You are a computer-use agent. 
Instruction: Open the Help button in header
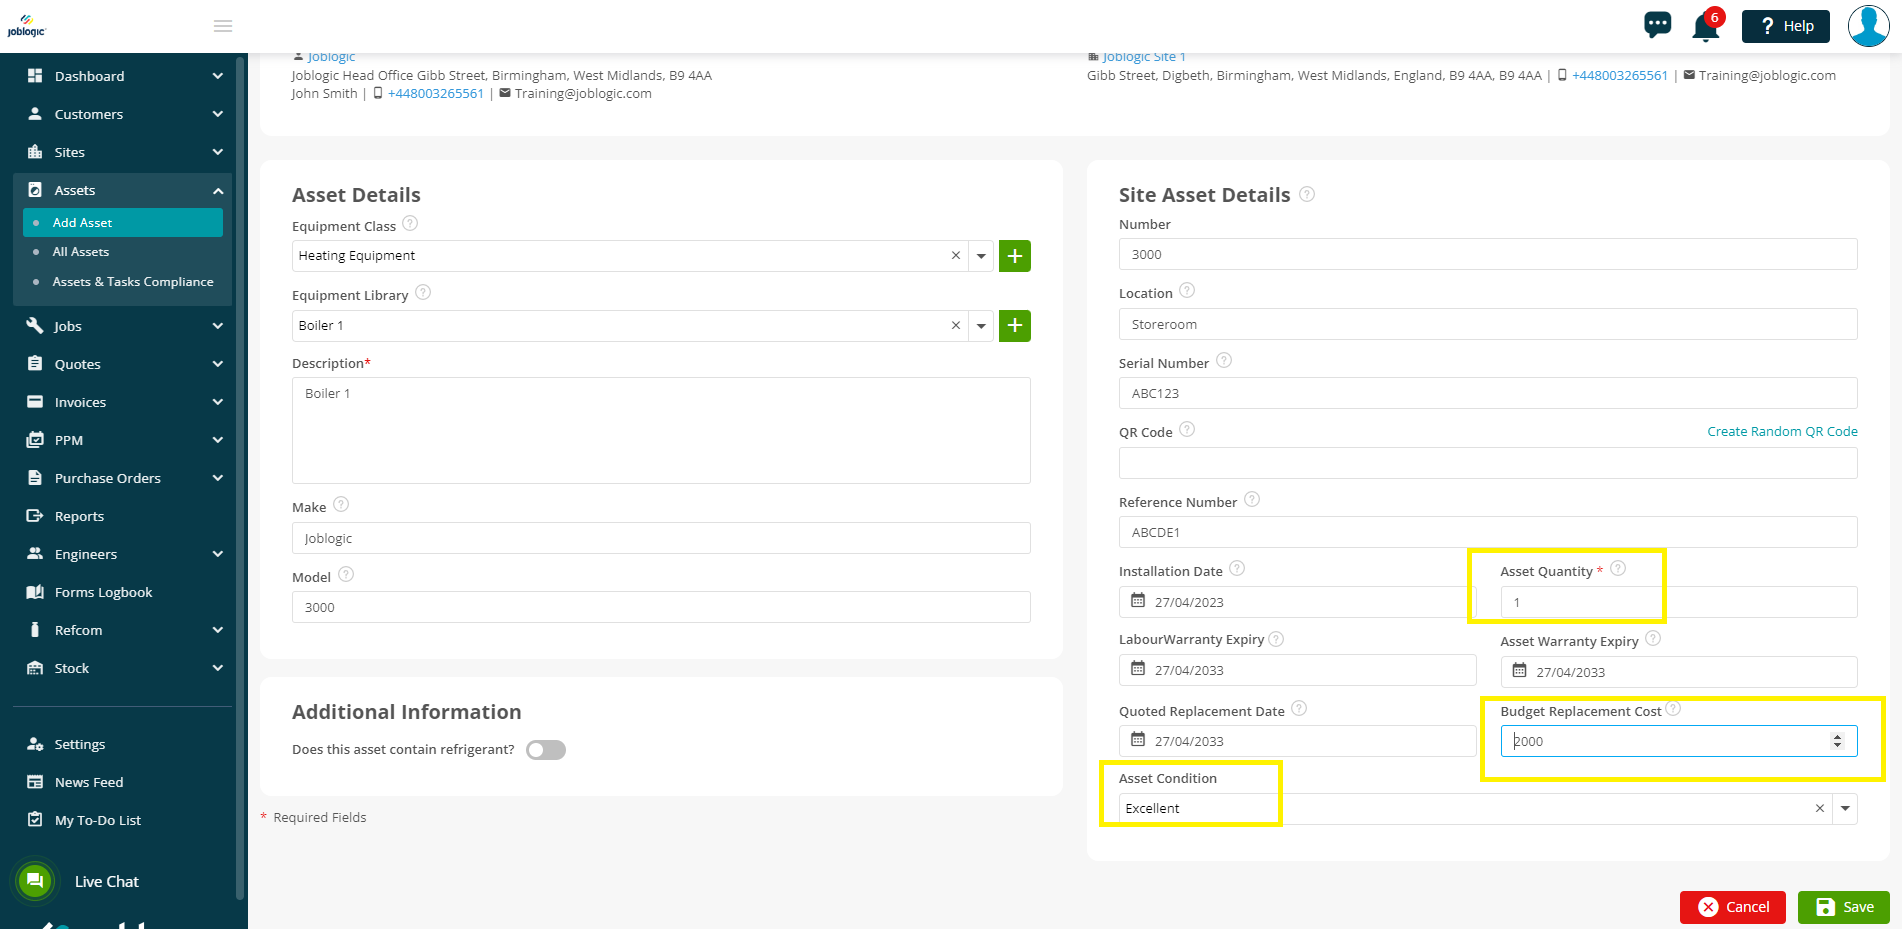coord(1786,26)
